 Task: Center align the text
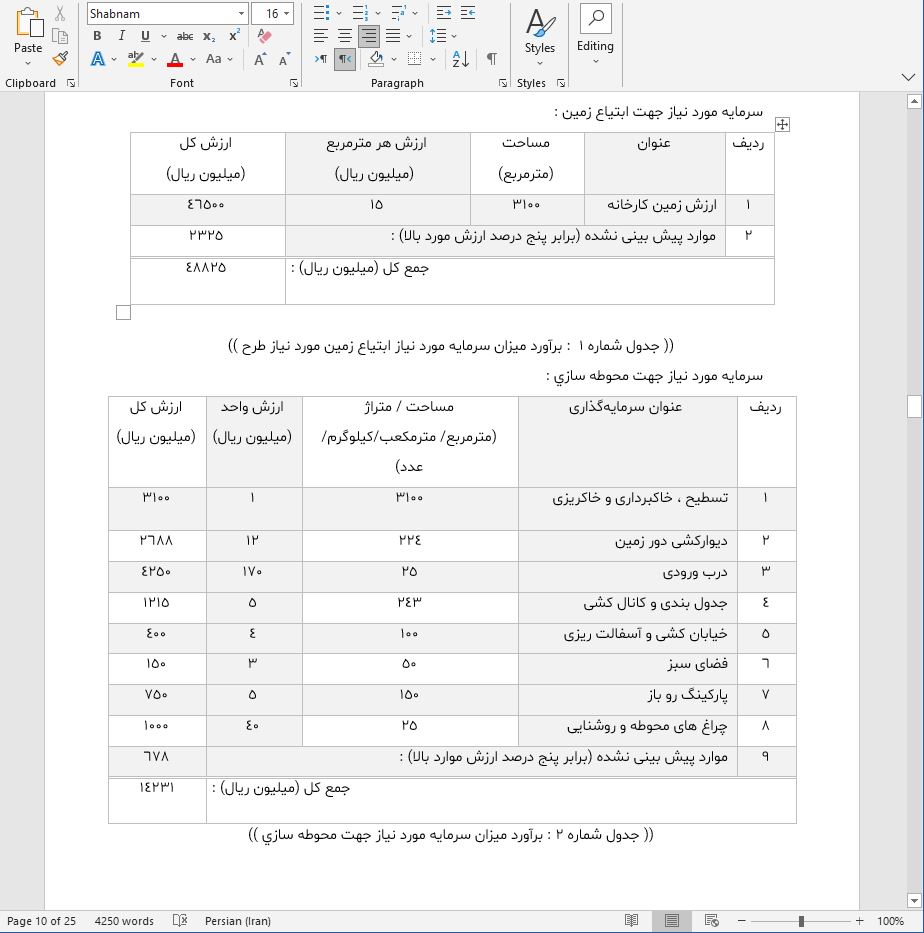[344, 36]
